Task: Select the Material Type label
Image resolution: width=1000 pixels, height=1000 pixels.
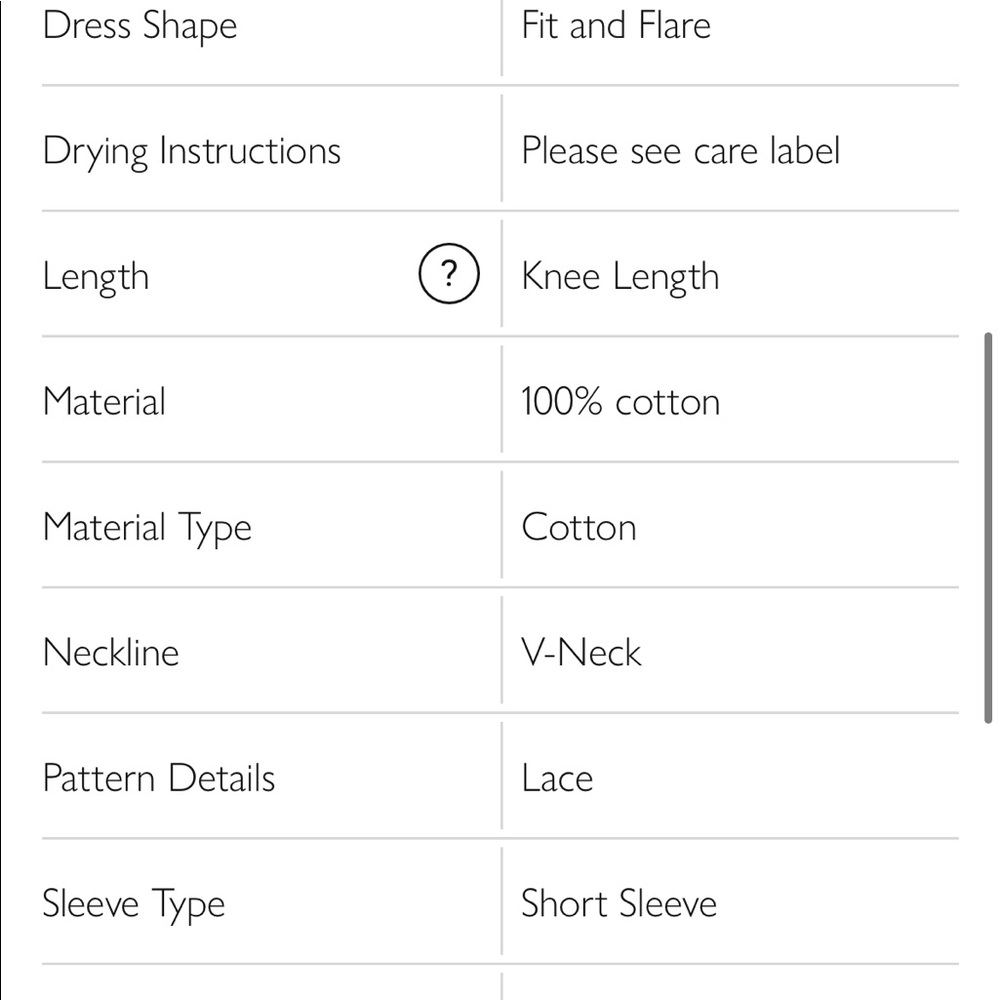Action: [147, 529]
